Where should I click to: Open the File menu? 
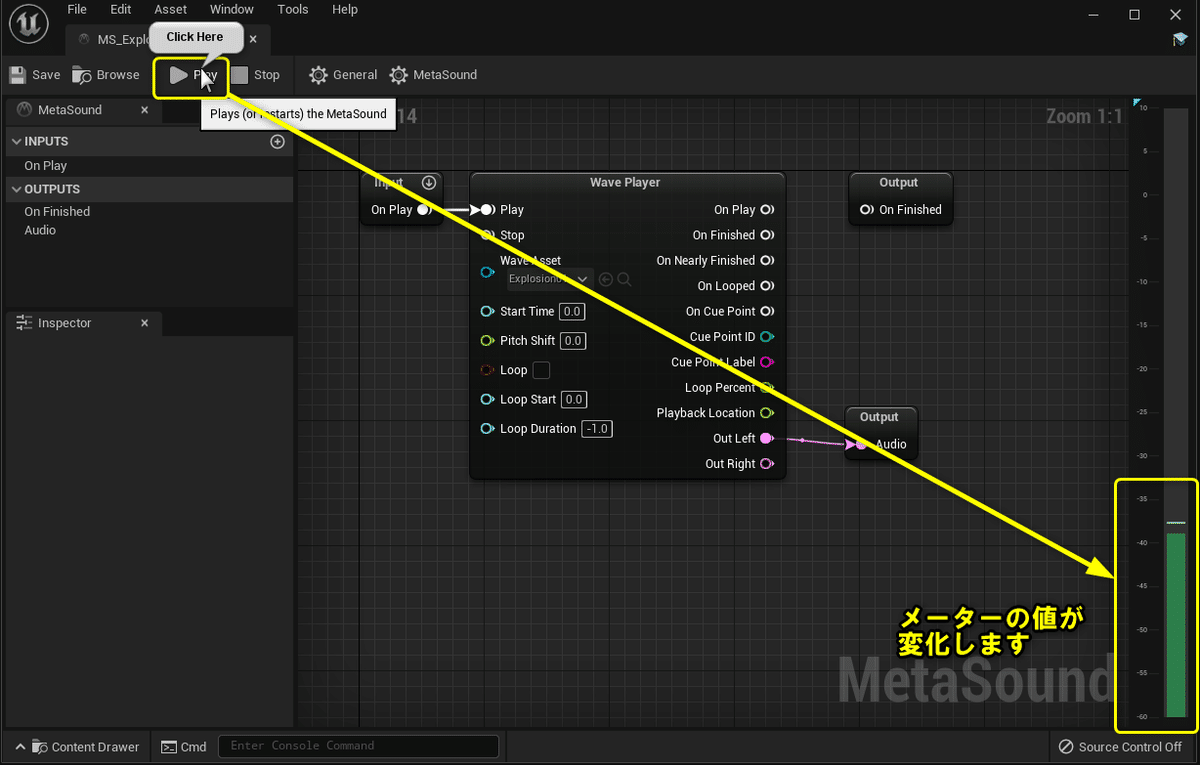pyautogui.click(x=77, y=9)
